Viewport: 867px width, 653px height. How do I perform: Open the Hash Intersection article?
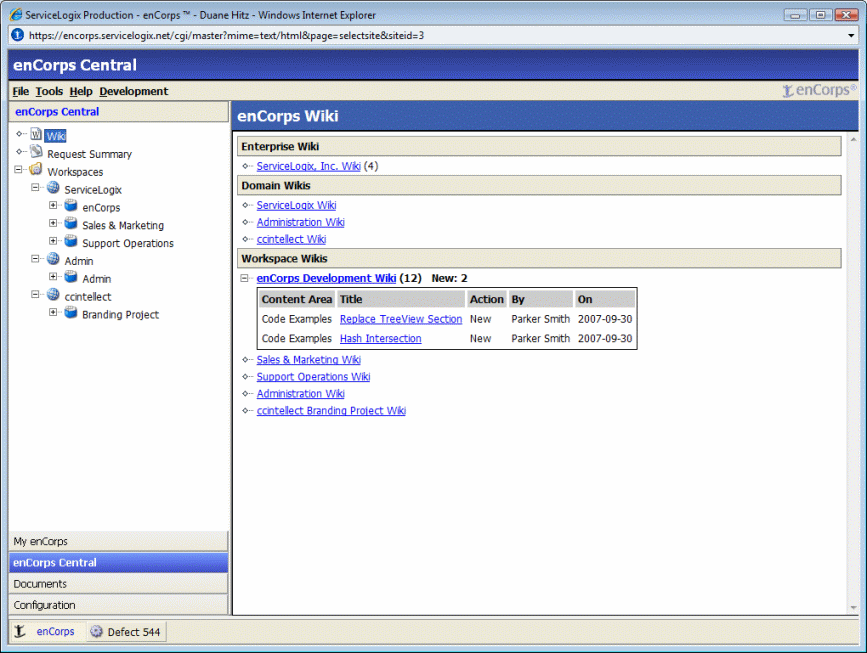[x=380, y=338]
